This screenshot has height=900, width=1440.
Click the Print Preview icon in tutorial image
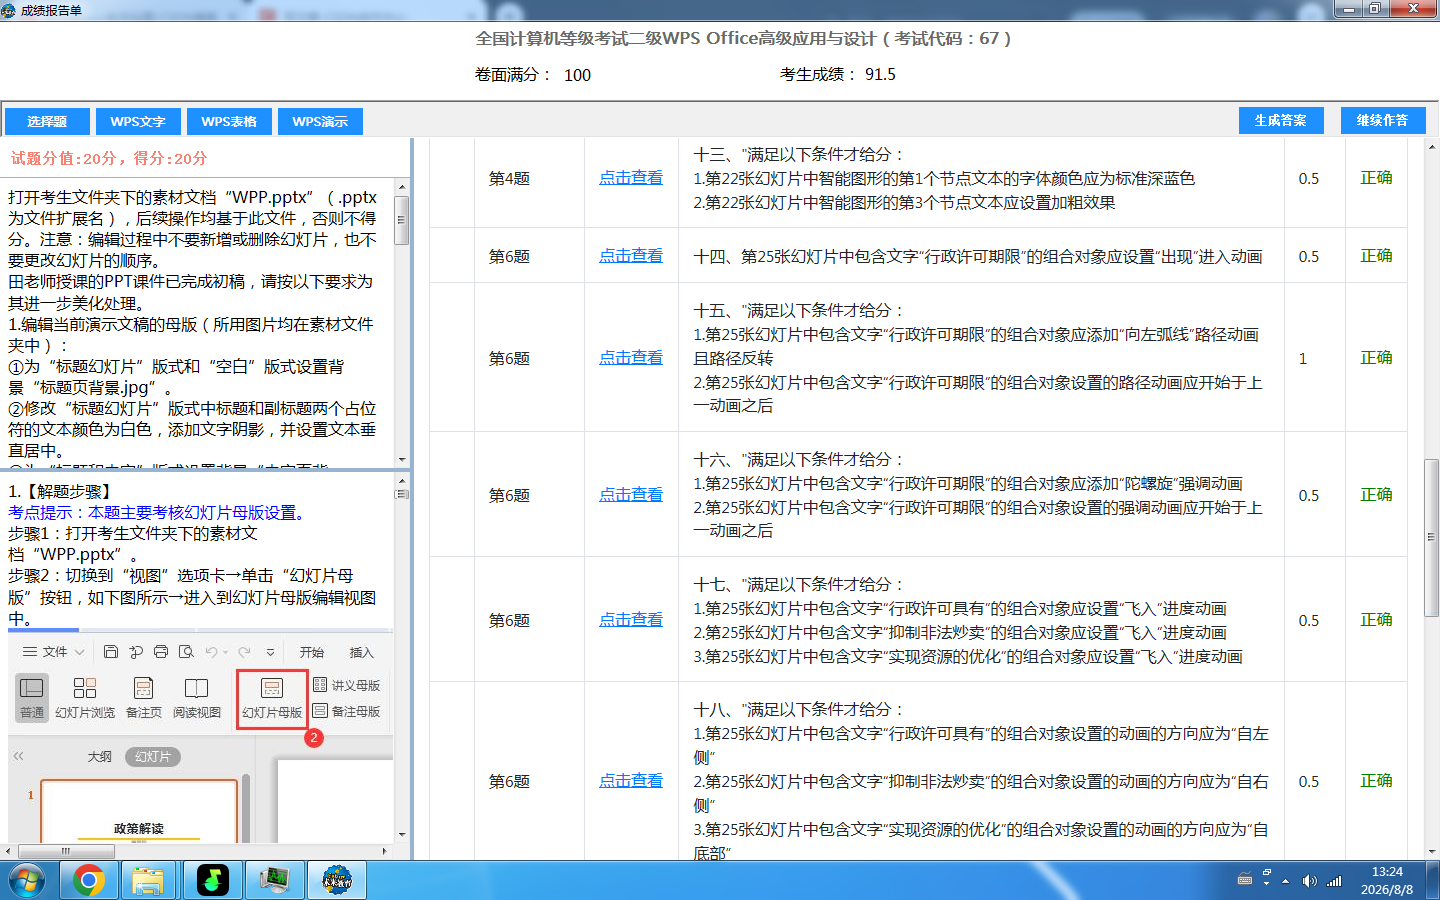point(186,652)
